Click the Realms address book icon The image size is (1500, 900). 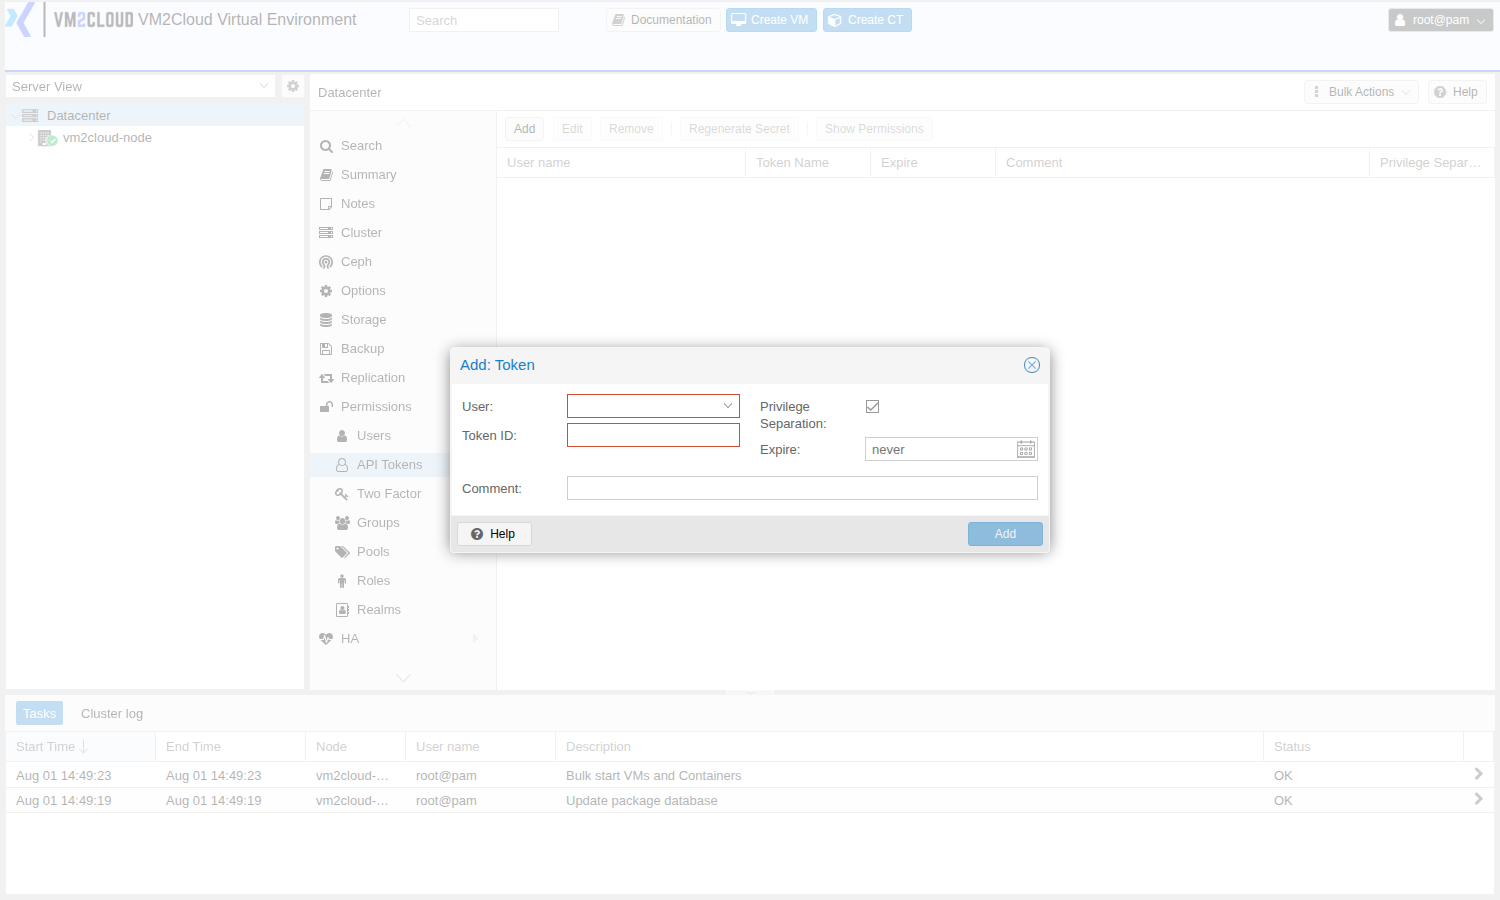[342, 610]
